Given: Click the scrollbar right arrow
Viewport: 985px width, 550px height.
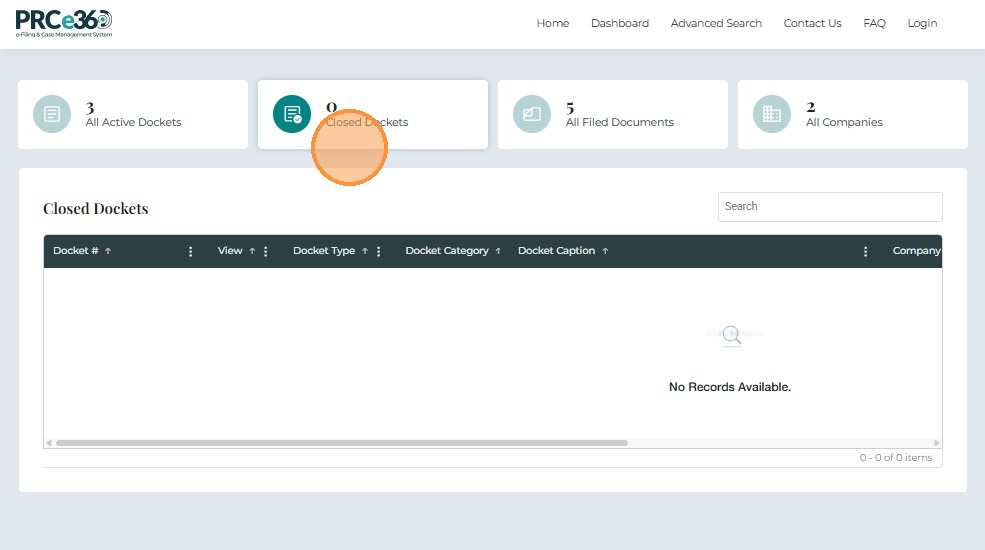Looking at the screenshot, I should pyautogui.click(x=937, y=443).
